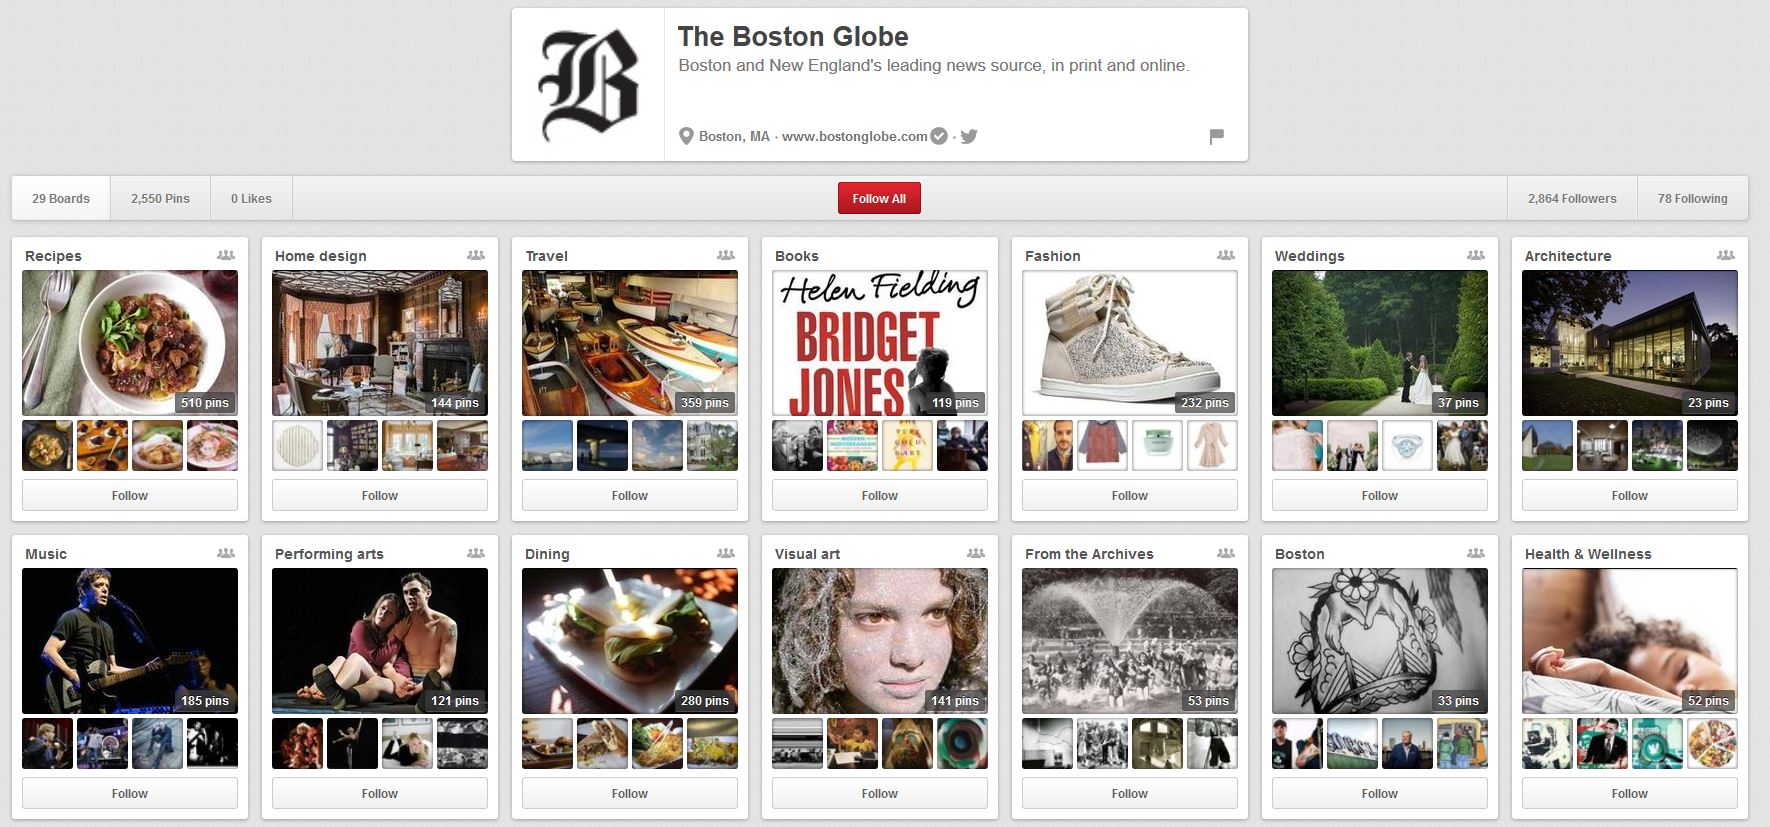Follow the Recipes board
1770x827 pixels.
130,495
